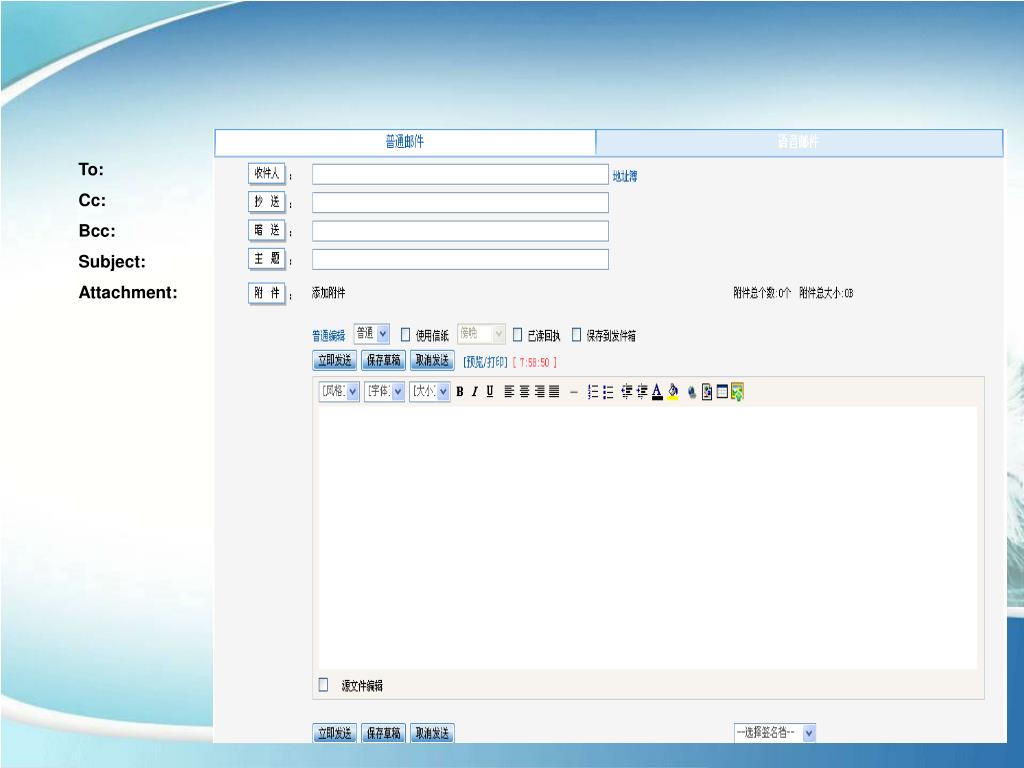The width and height of the screenshot is (1024, 768).
Task: Center-align the message text
Action: 524,392
